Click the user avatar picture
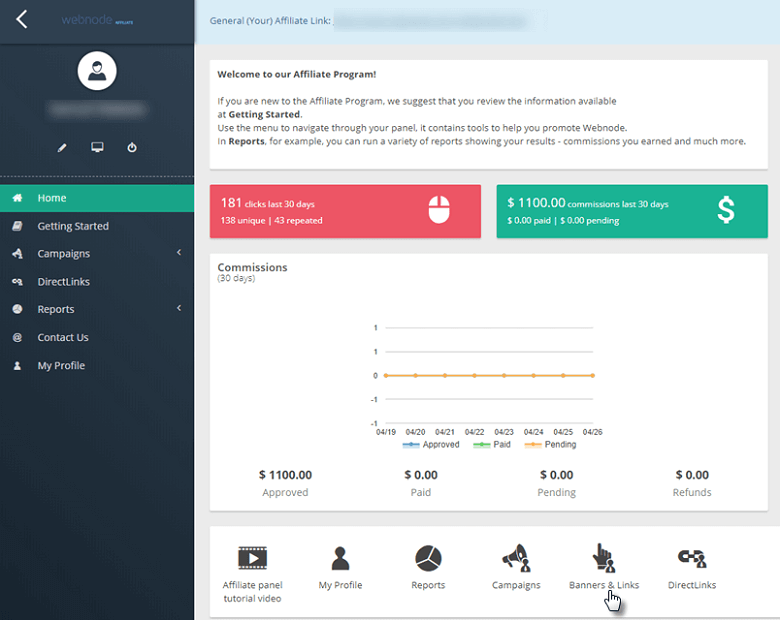780x620 pixels. 97,71
